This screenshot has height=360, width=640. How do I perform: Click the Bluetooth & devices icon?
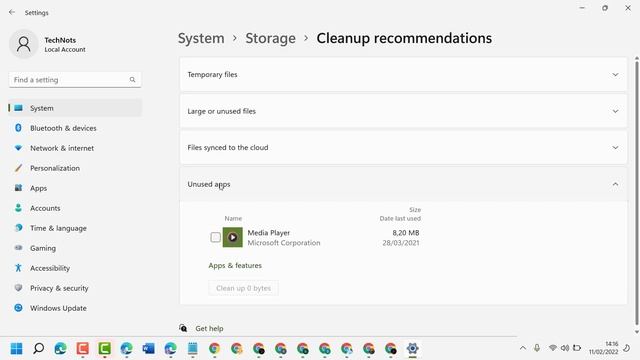click(x=18, y=128)
